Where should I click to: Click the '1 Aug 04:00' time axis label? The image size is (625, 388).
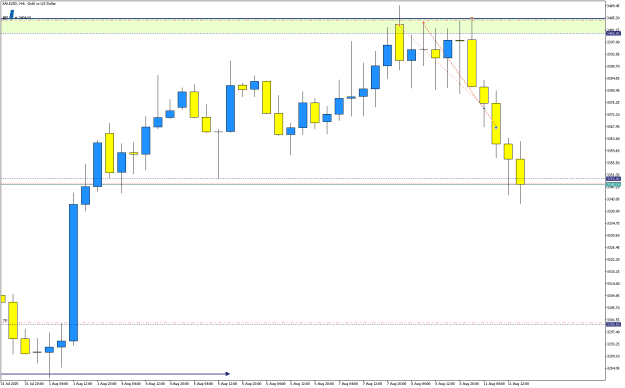[58, 384]
